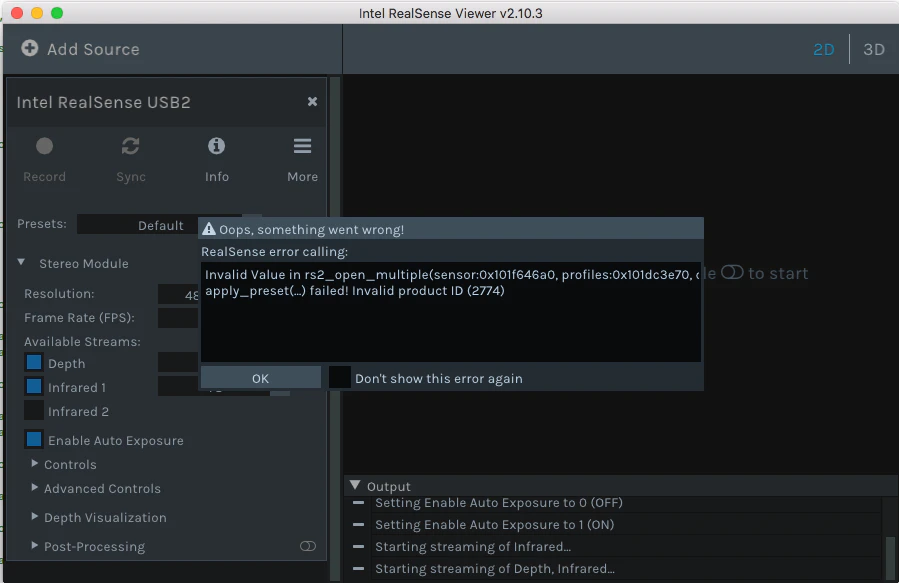The width and height of the screenshot is (899, 583).
Task: Check Don't show this error again
Action: click(x=339, y=378)
